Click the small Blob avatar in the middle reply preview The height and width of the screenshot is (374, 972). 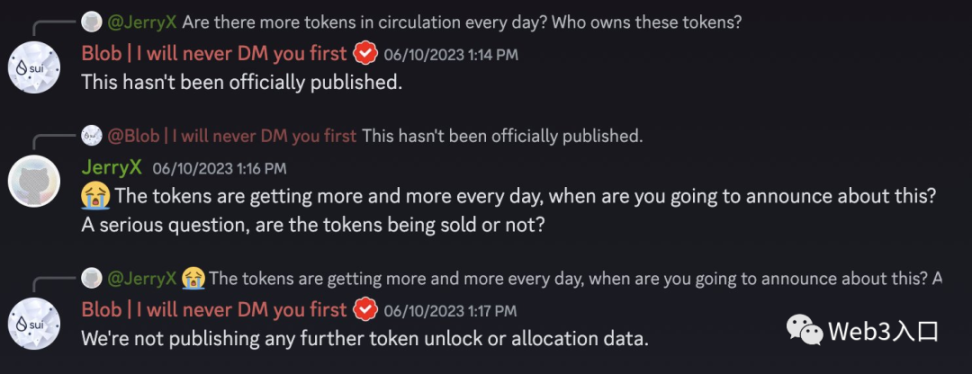point(92,135)
